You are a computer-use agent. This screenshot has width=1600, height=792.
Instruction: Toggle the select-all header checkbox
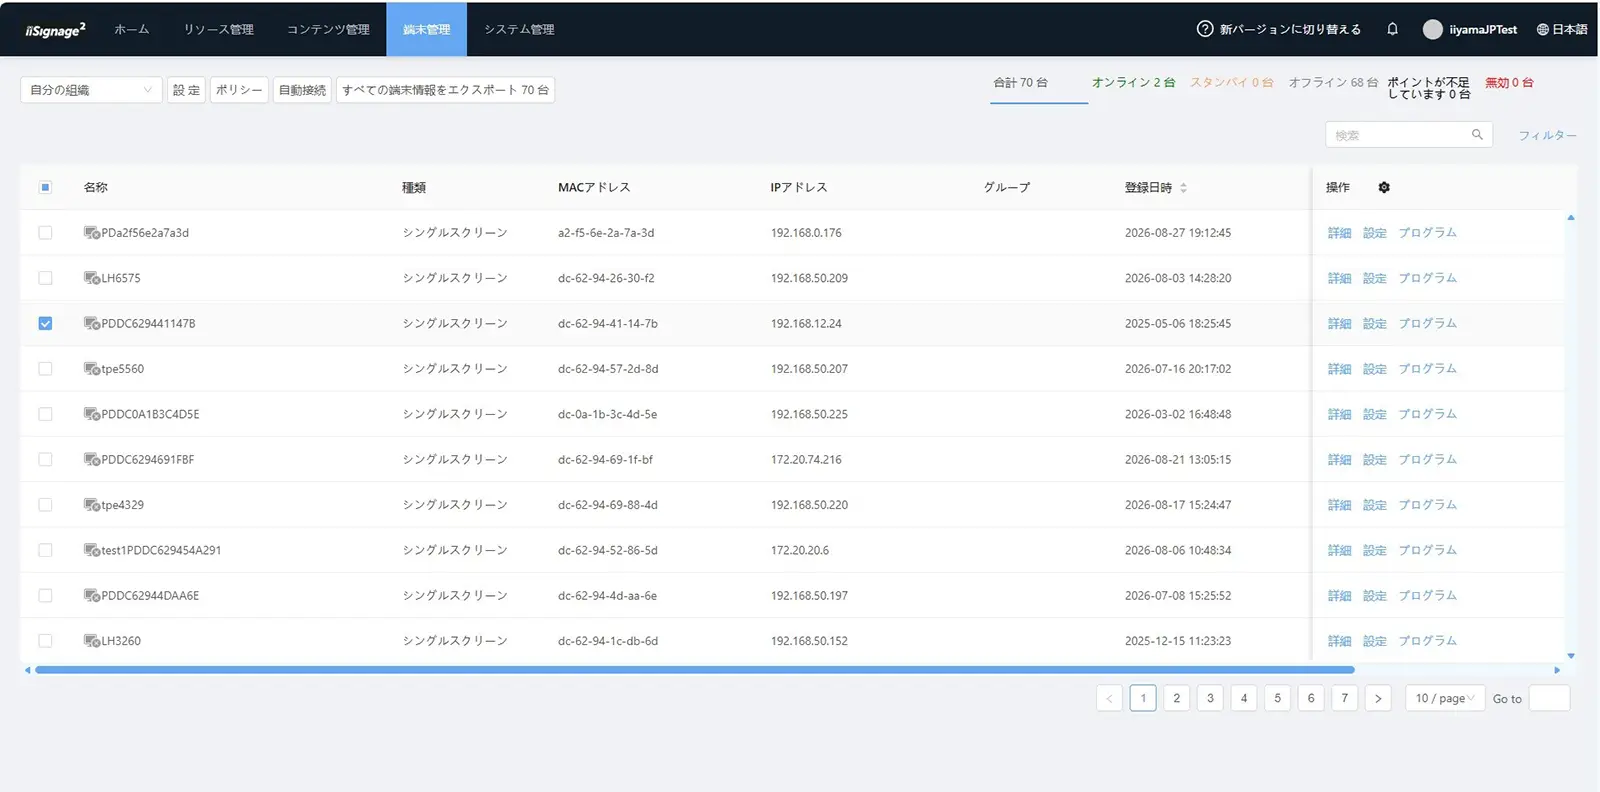(45, 187)
